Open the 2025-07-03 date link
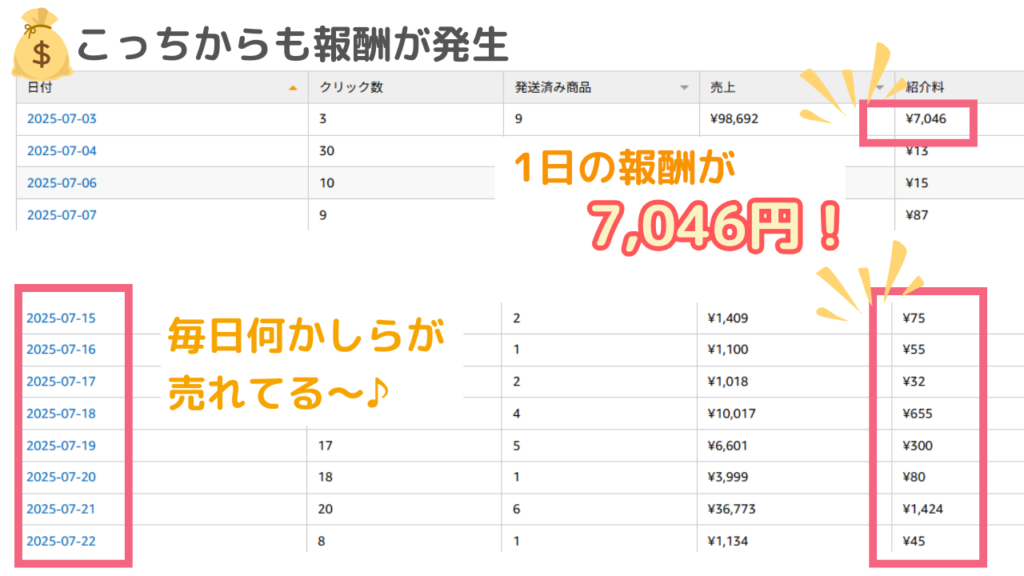 [62, 119]
